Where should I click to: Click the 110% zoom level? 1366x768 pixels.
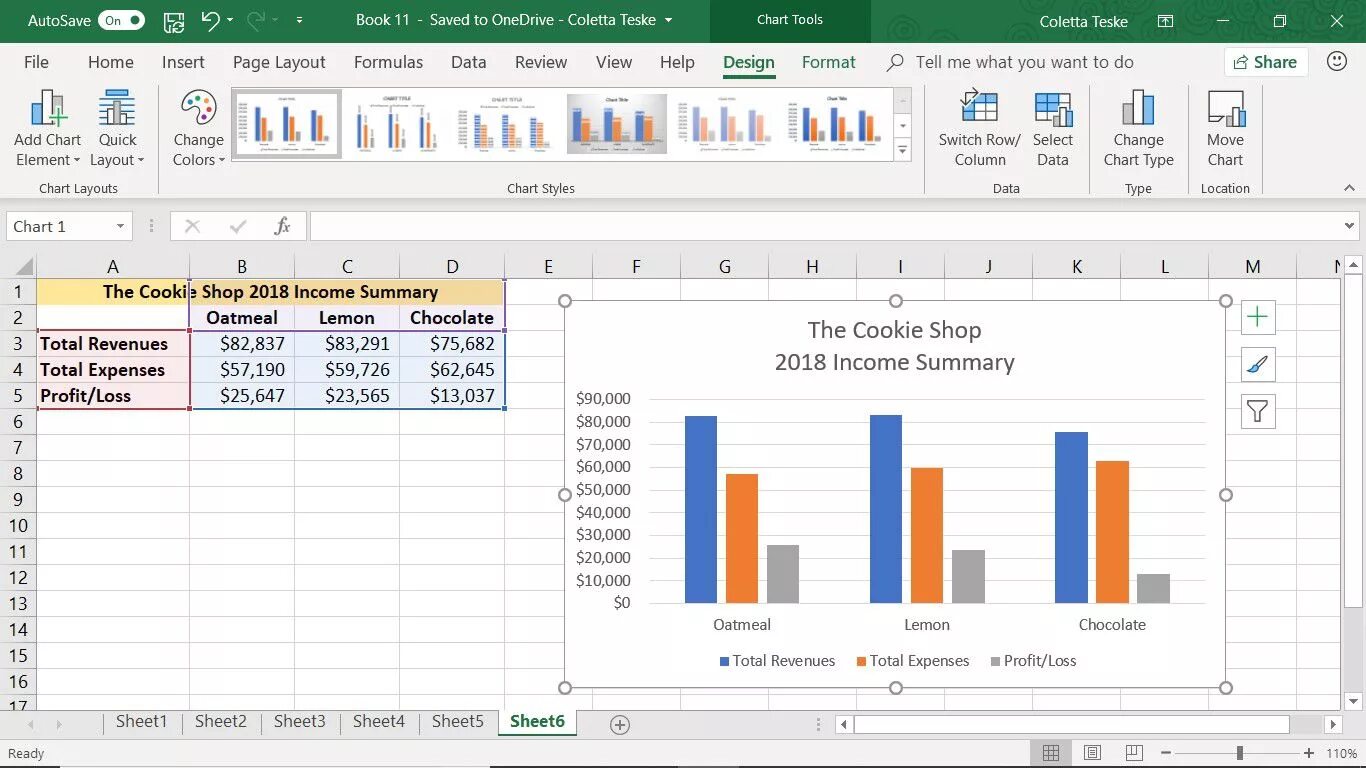(1341, 753)
